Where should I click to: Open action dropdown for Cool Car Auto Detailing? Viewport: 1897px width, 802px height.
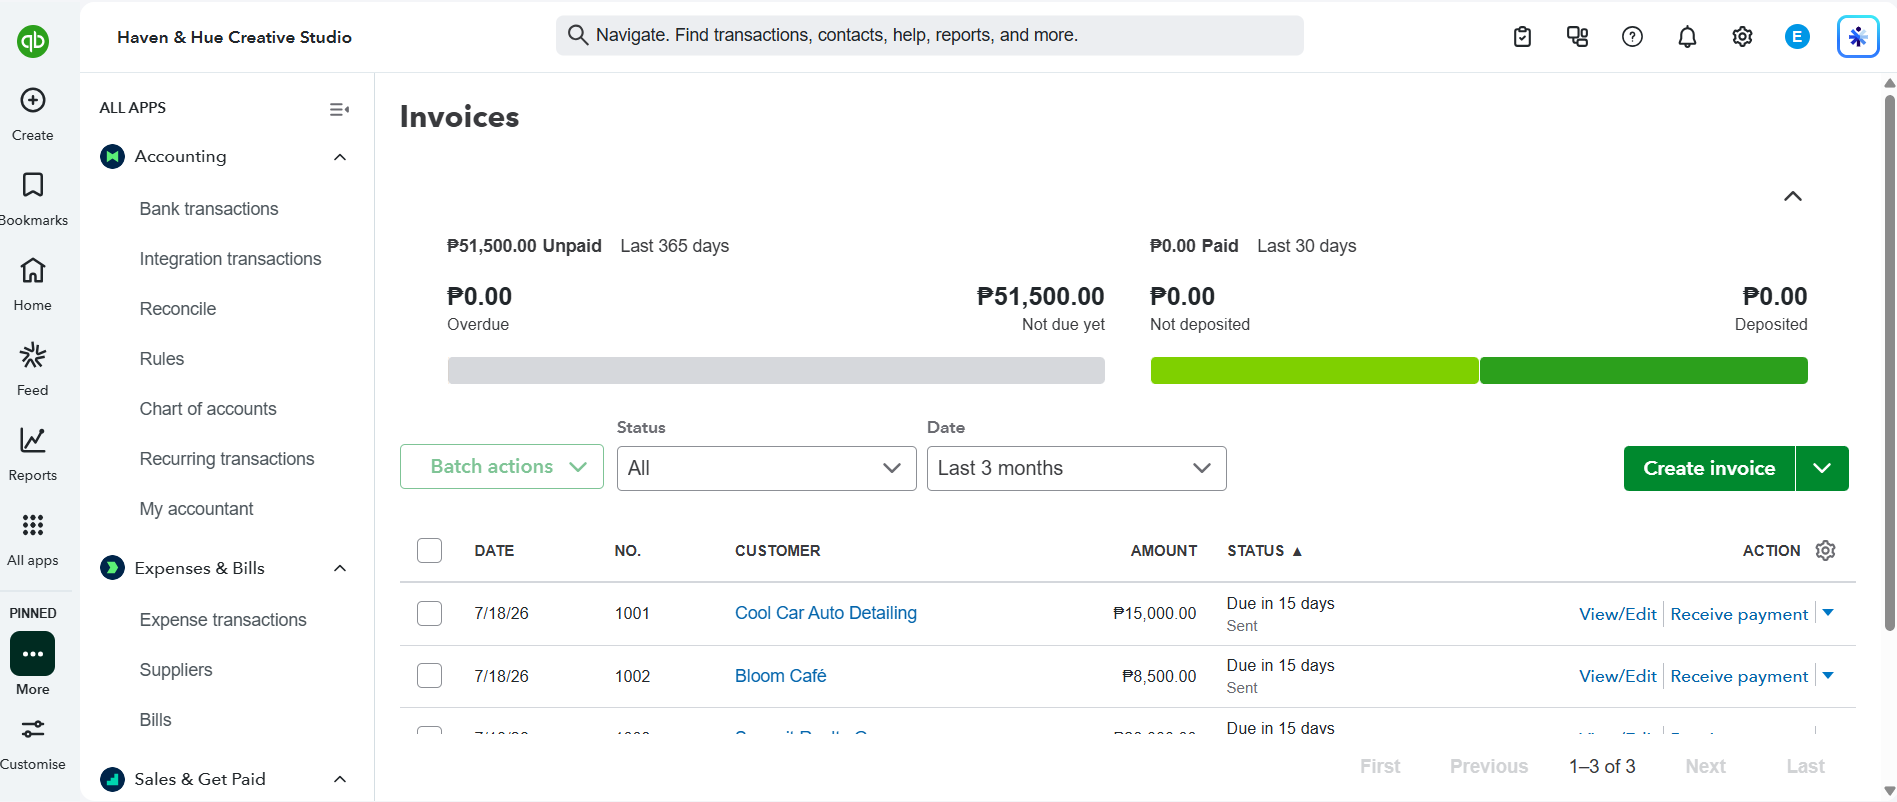(1828, 613)
